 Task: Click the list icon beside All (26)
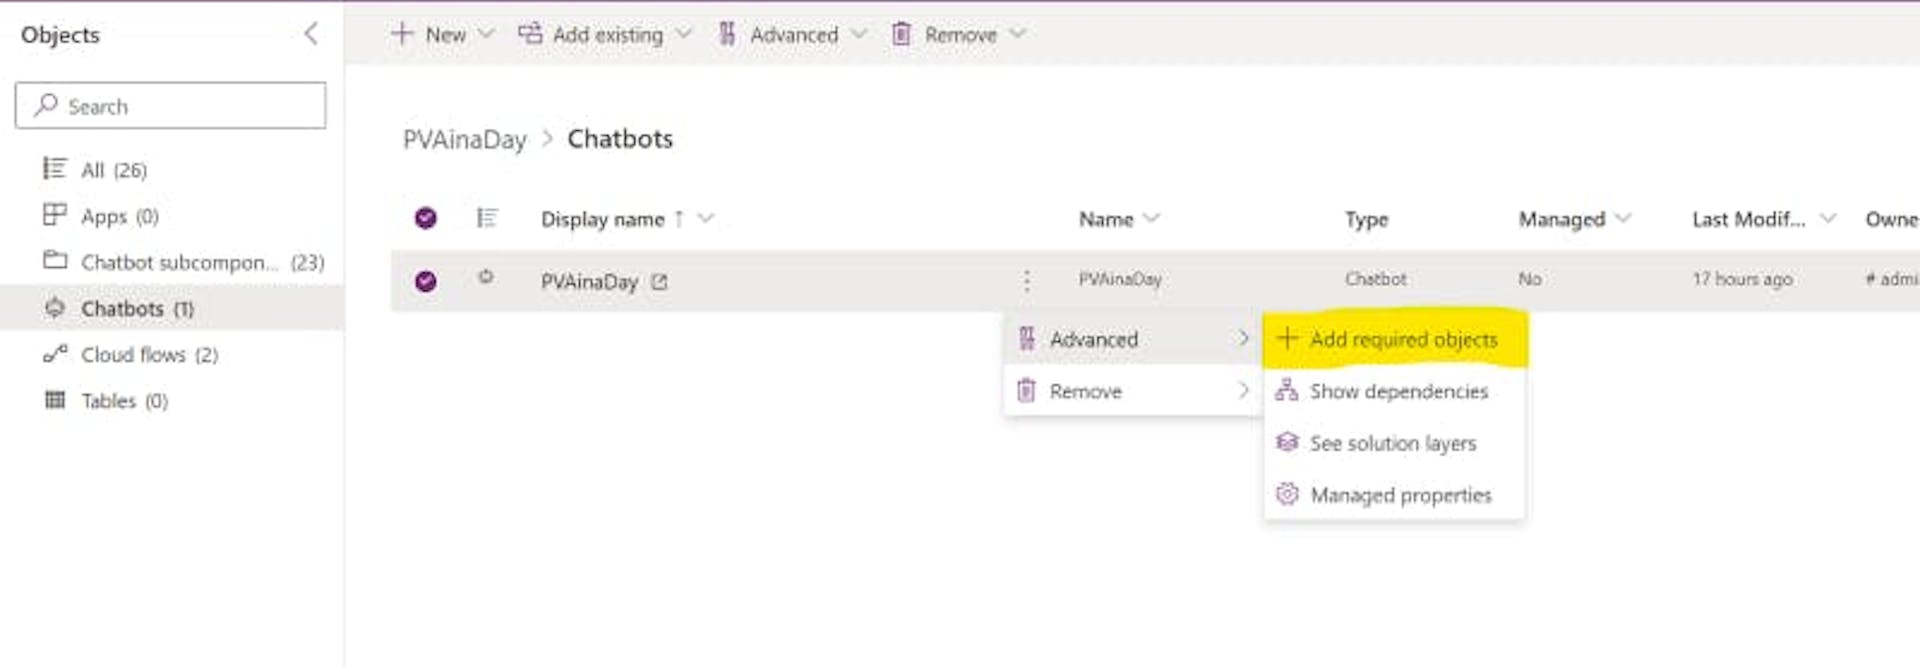(54, 168)
